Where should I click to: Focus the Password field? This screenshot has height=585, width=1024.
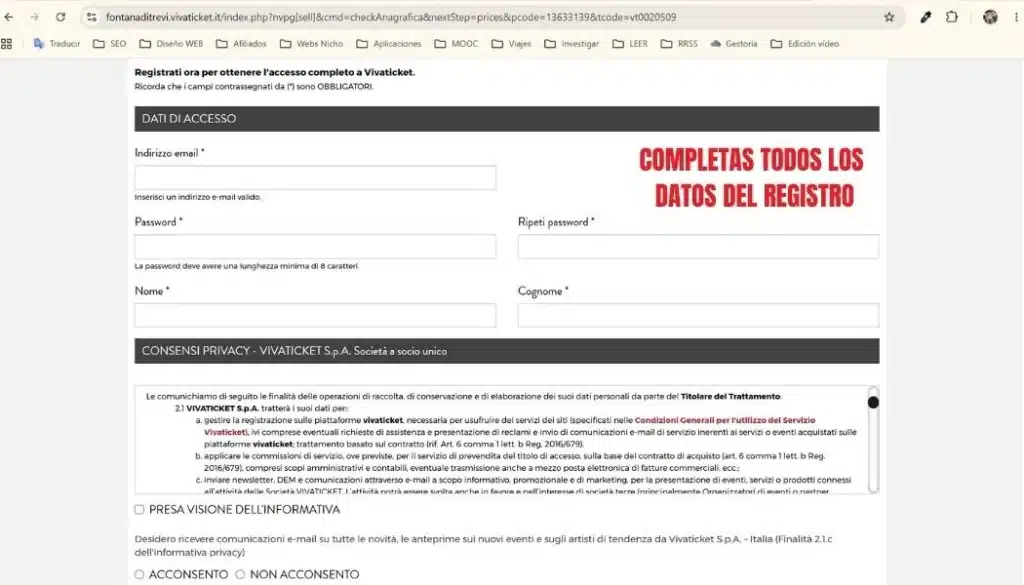click(x=315, y=247)
